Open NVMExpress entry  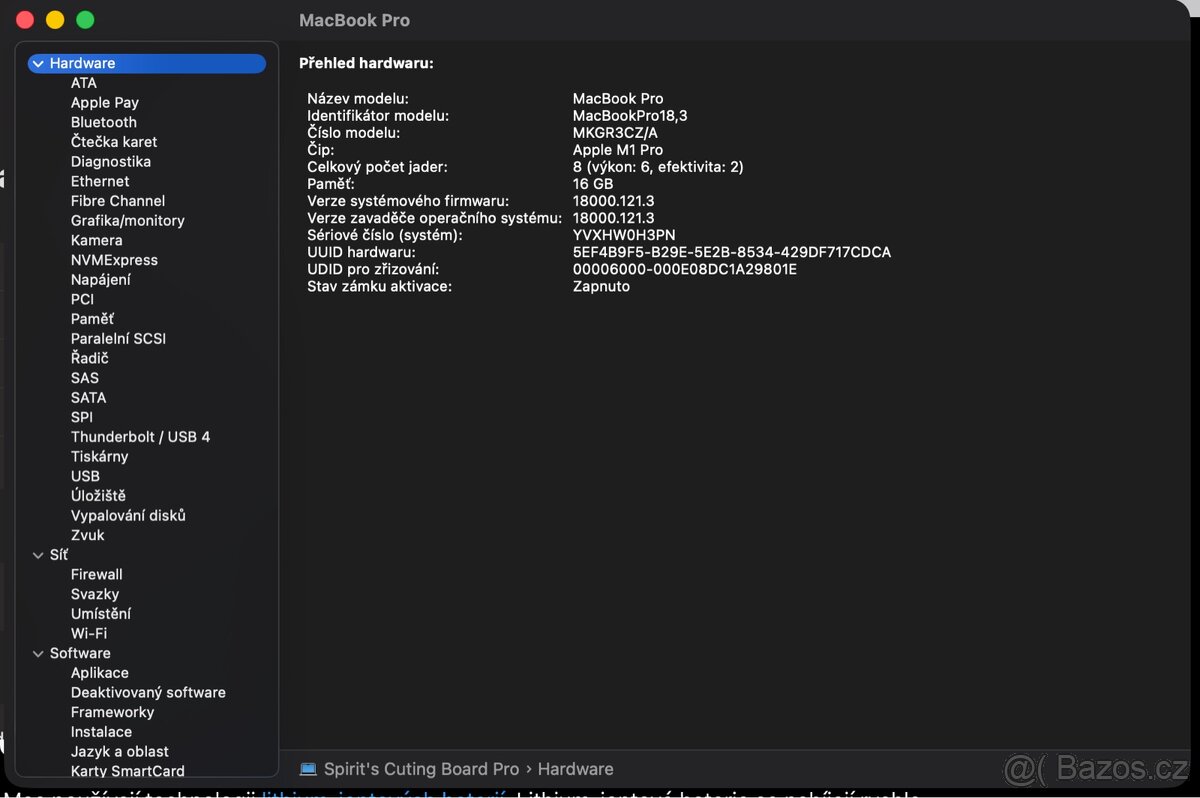114,260
